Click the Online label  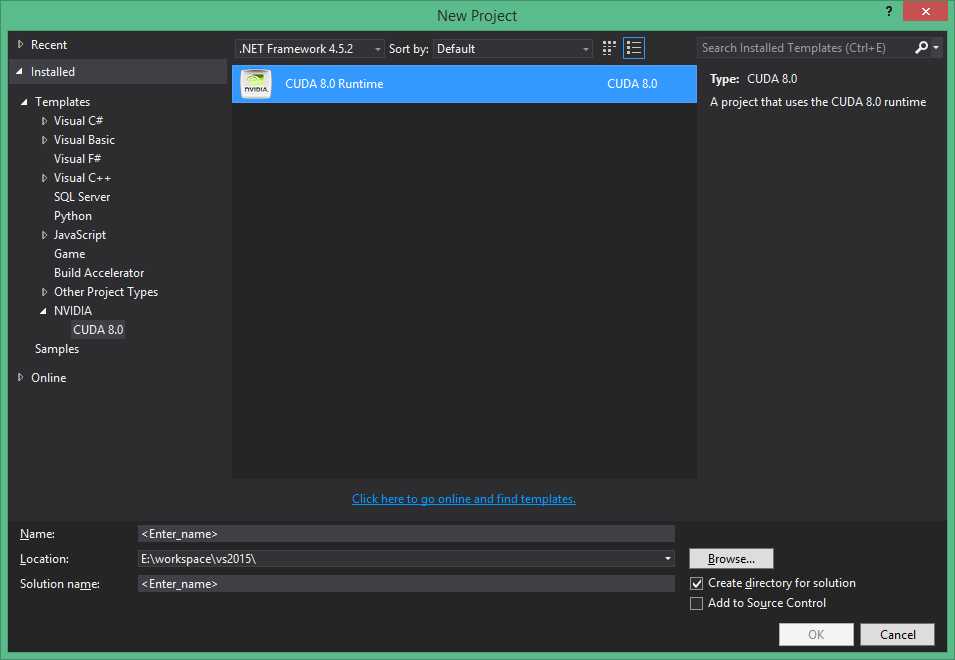[x=49, y=377]
